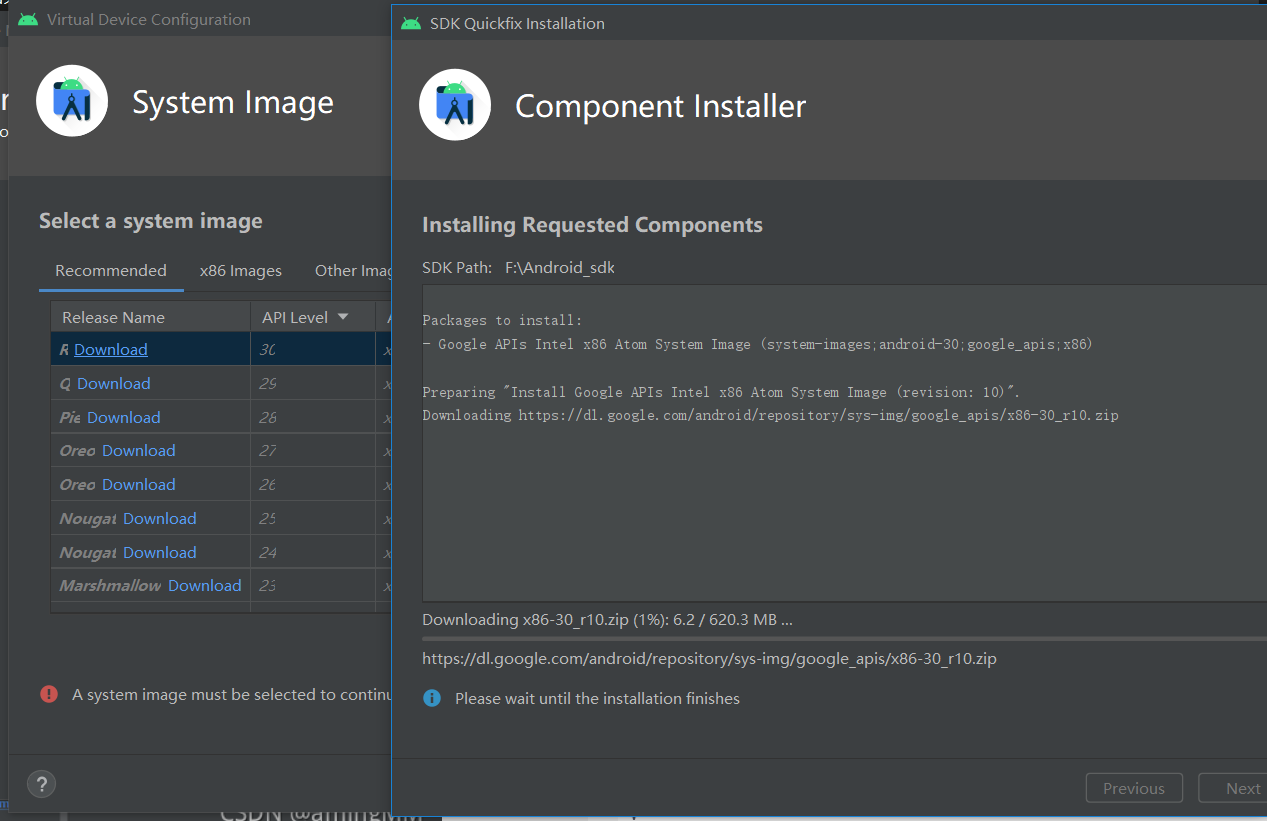Click the Android icon in the Virtual Device Configuration title

click(x=28, y=19)
